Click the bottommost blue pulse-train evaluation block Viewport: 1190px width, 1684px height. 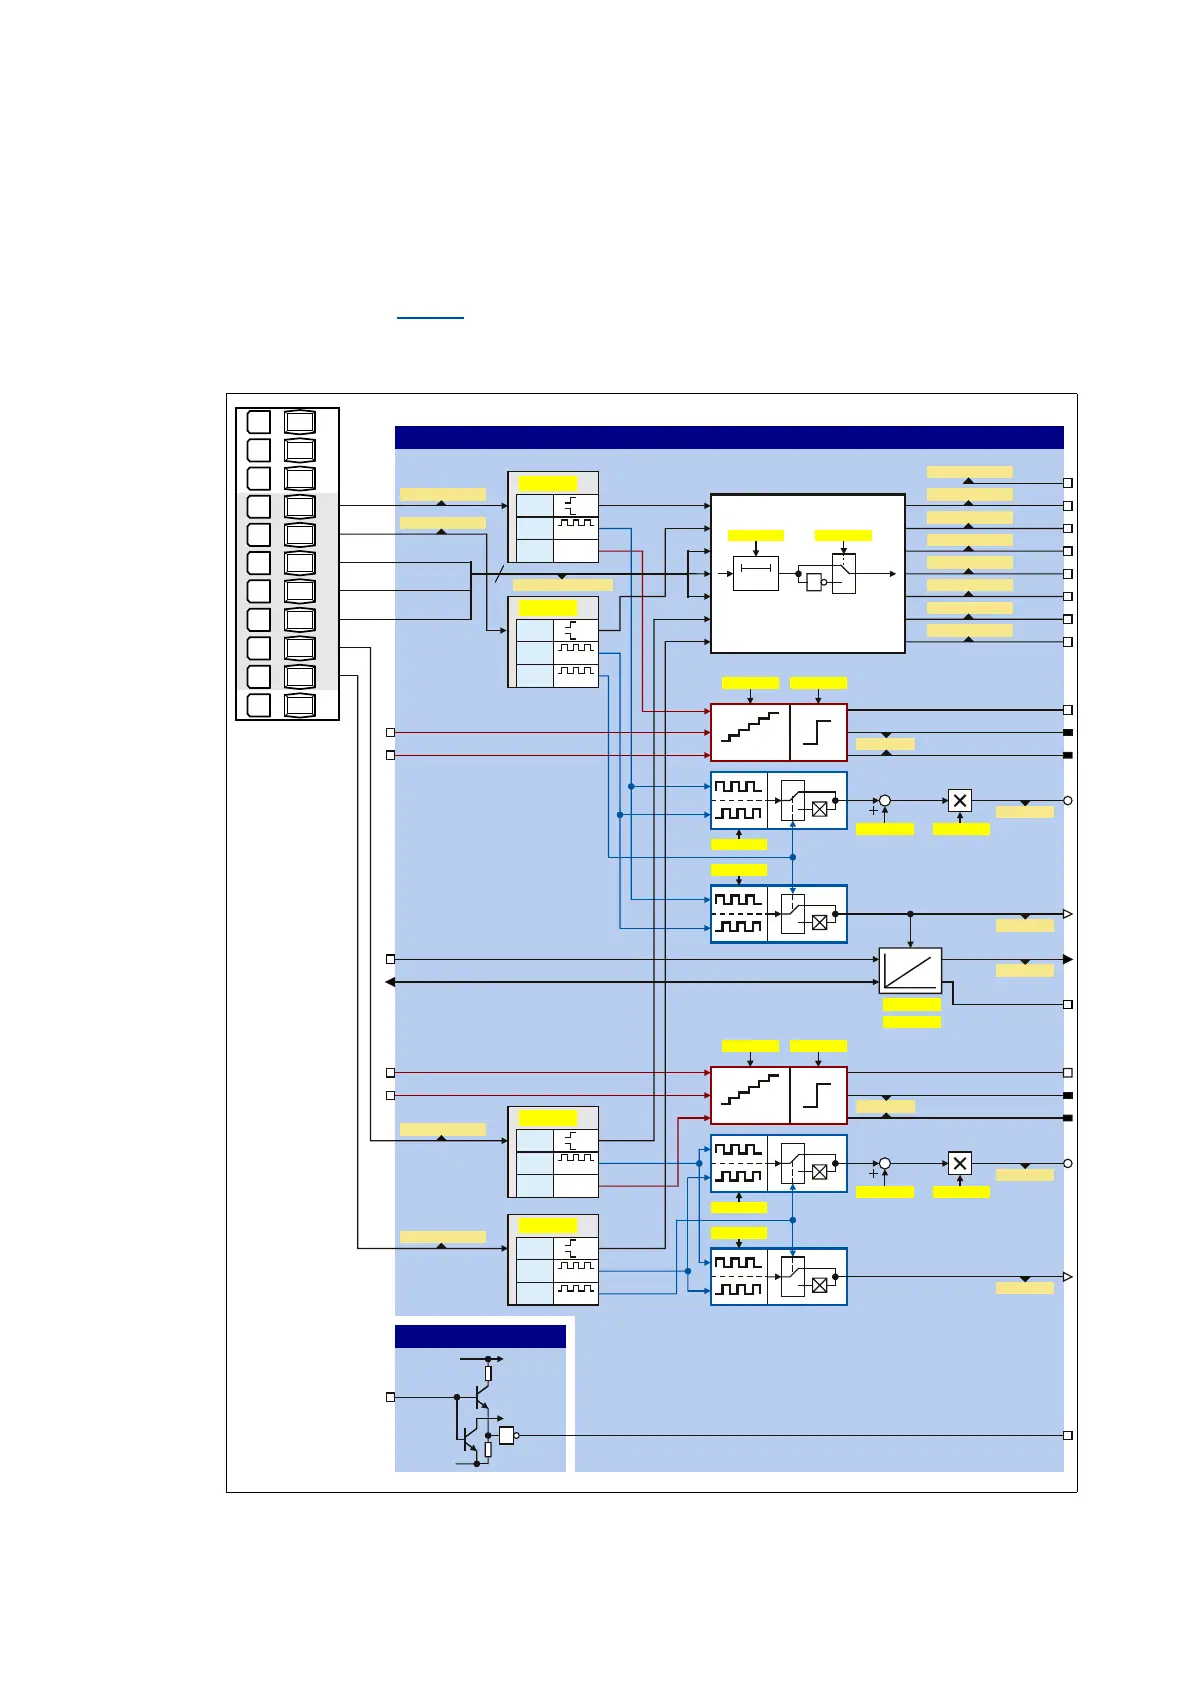(779, 1277)
